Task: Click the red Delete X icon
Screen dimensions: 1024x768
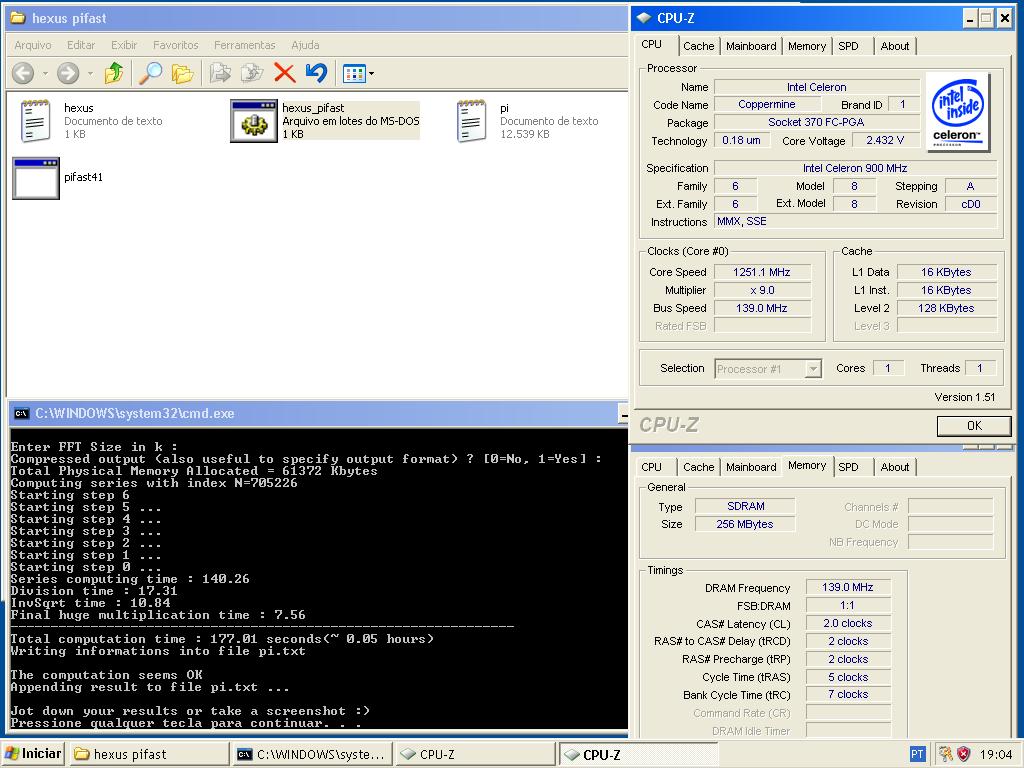Action: click(285, 73)
